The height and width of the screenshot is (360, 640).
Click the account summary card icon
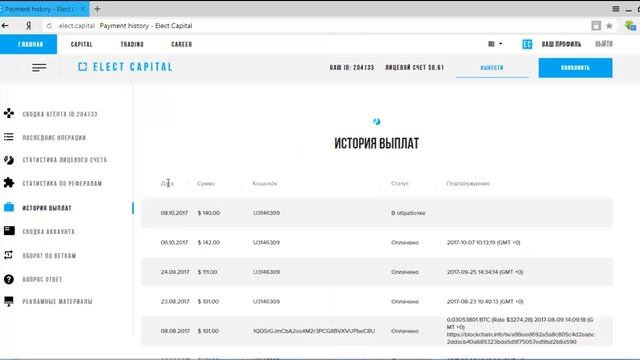(x=9, y=231)
